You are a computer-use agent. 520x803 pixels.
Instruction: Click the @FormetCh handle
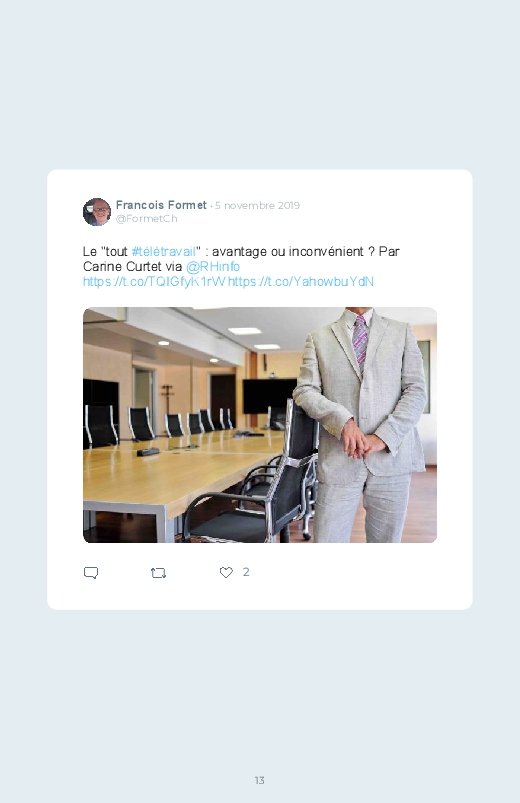147,219
